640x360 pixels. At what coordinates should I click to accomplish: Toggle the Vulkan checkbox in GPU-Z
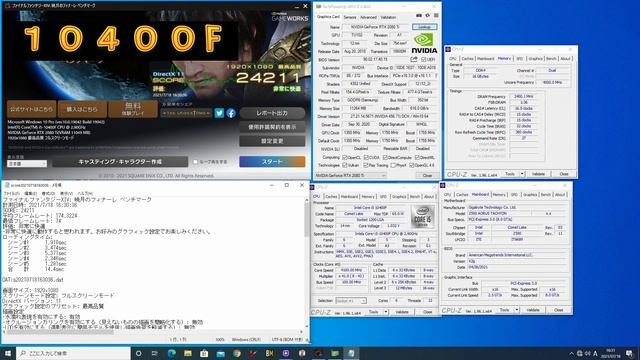345,165
